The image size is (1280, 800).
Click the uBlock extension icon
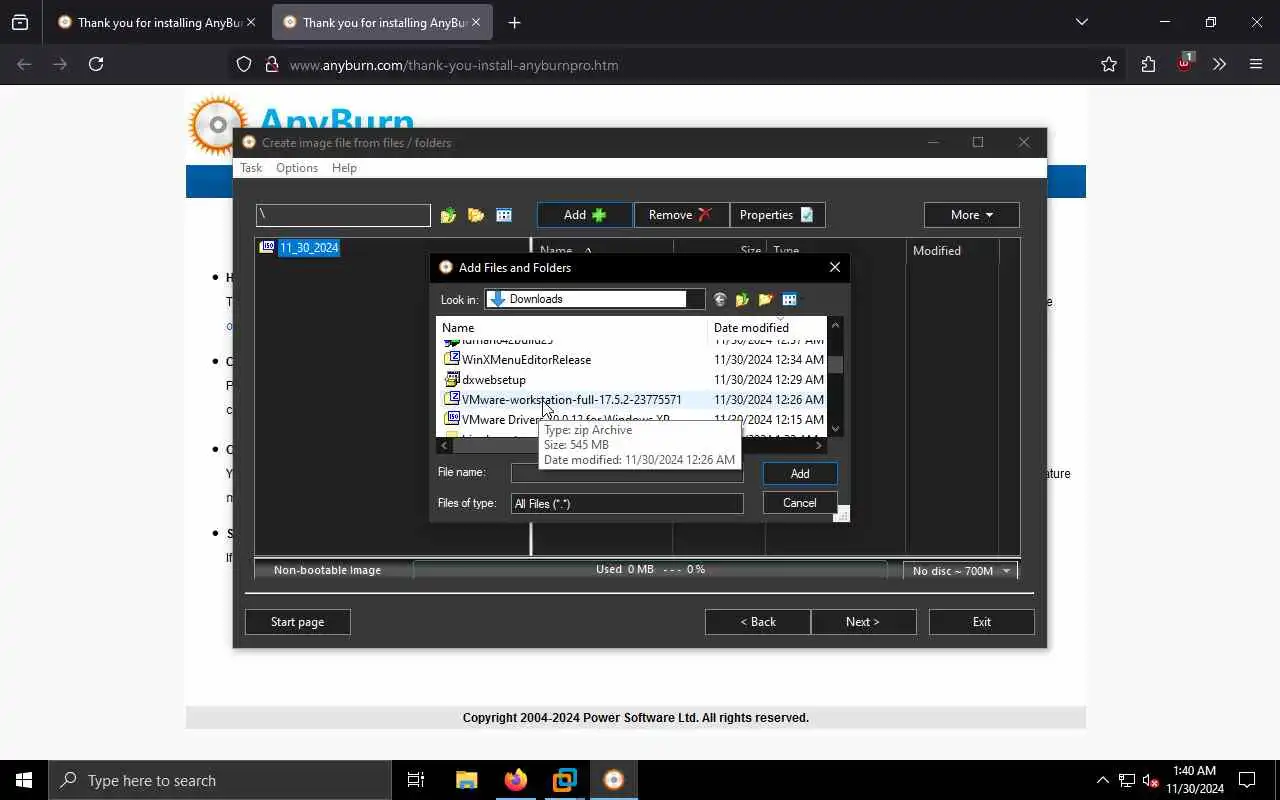[1185, 63]
